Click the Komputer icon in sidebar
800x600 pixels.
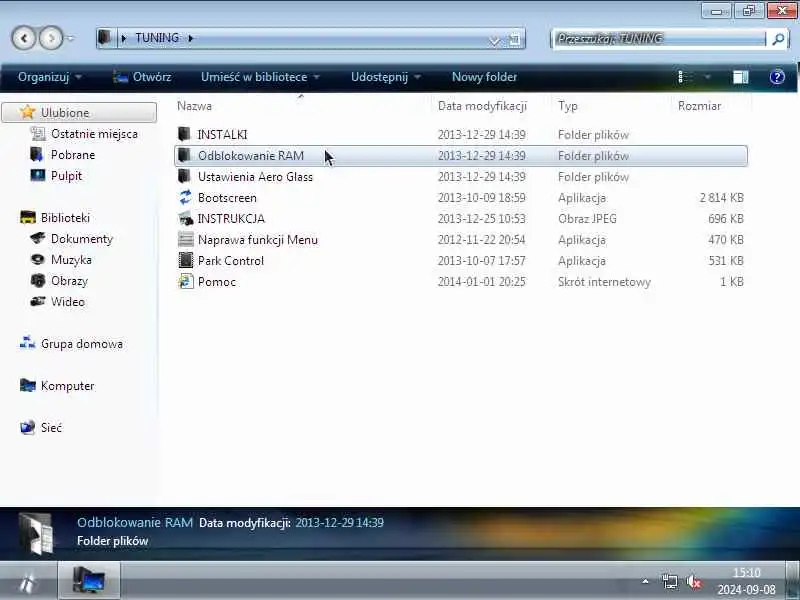coord(28,385)
